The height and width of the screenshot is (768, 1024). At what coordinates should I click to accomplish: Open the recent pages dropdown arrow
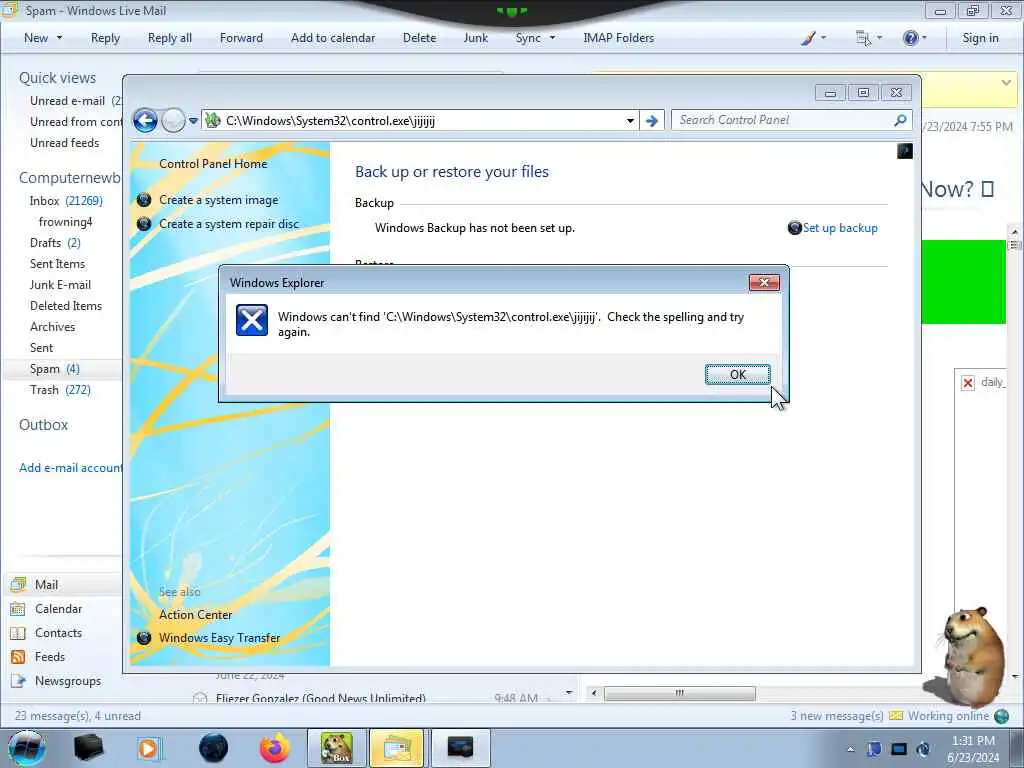point(193,121)
